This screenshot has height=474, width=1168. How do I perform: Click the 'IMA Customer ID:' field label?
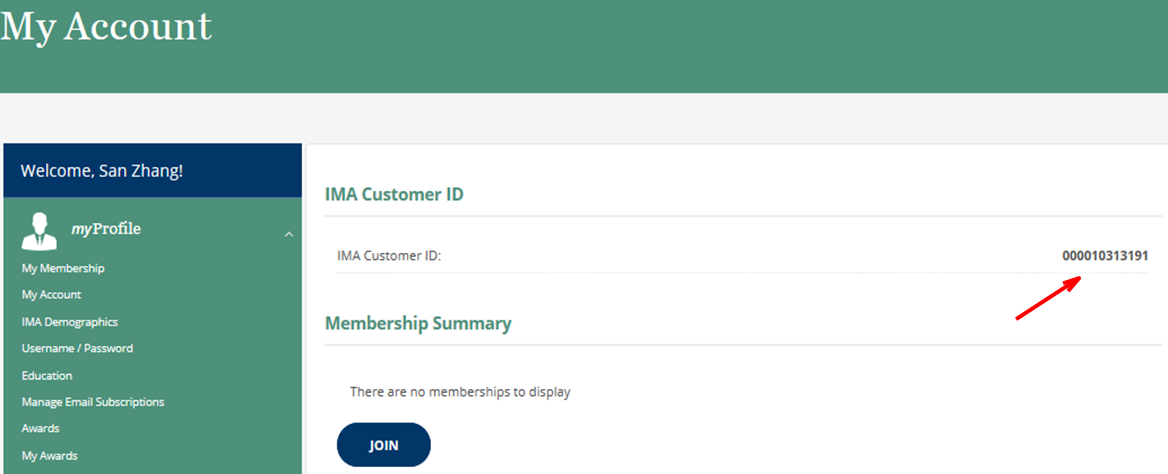(x=389, y=256)
